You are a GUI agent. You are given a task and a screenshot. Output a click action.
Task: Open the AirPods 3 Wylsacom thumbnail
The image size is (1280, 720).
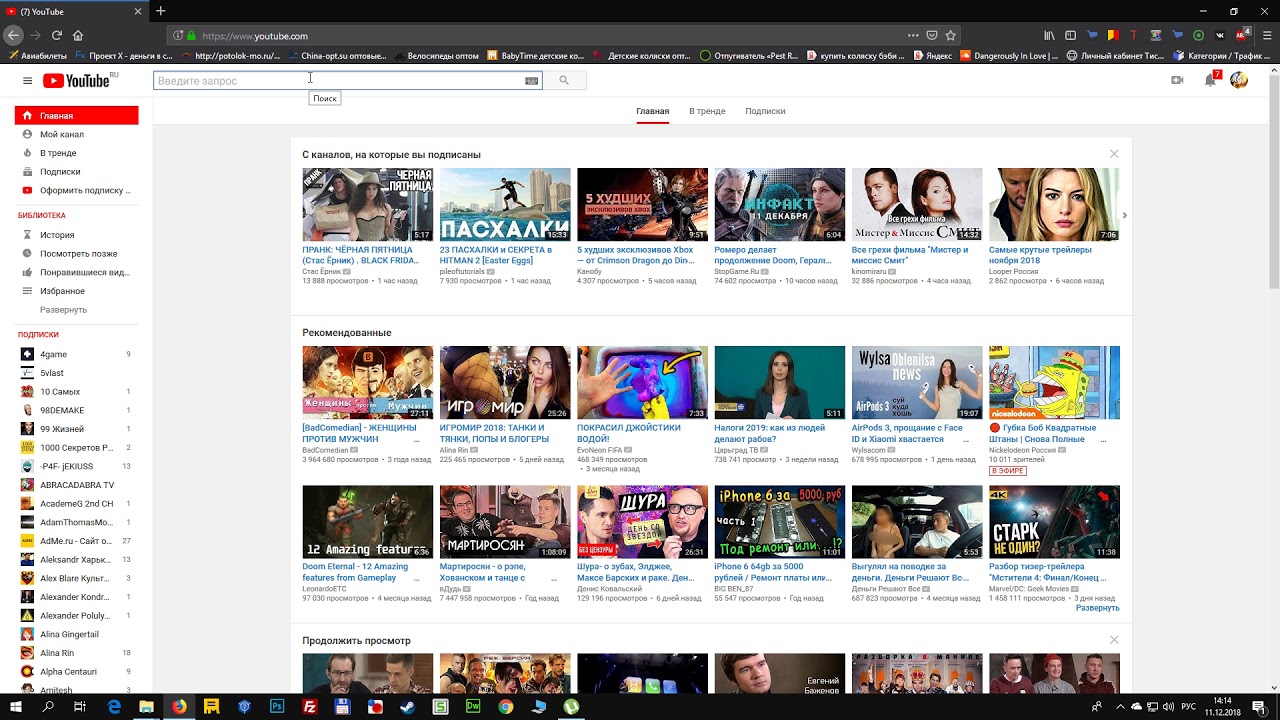[x=917, y=383]
